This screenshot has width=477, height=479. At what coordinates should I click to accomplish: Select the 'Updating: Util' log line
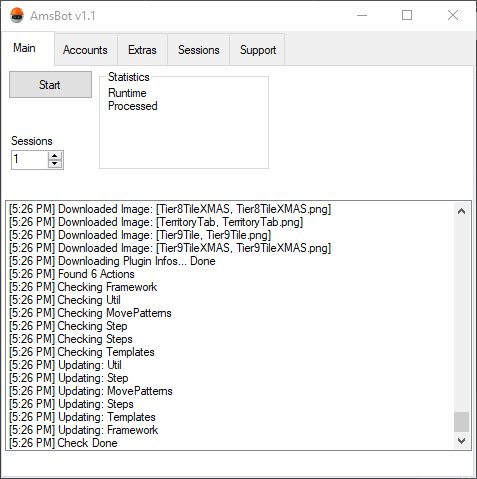tap(65, 365)
